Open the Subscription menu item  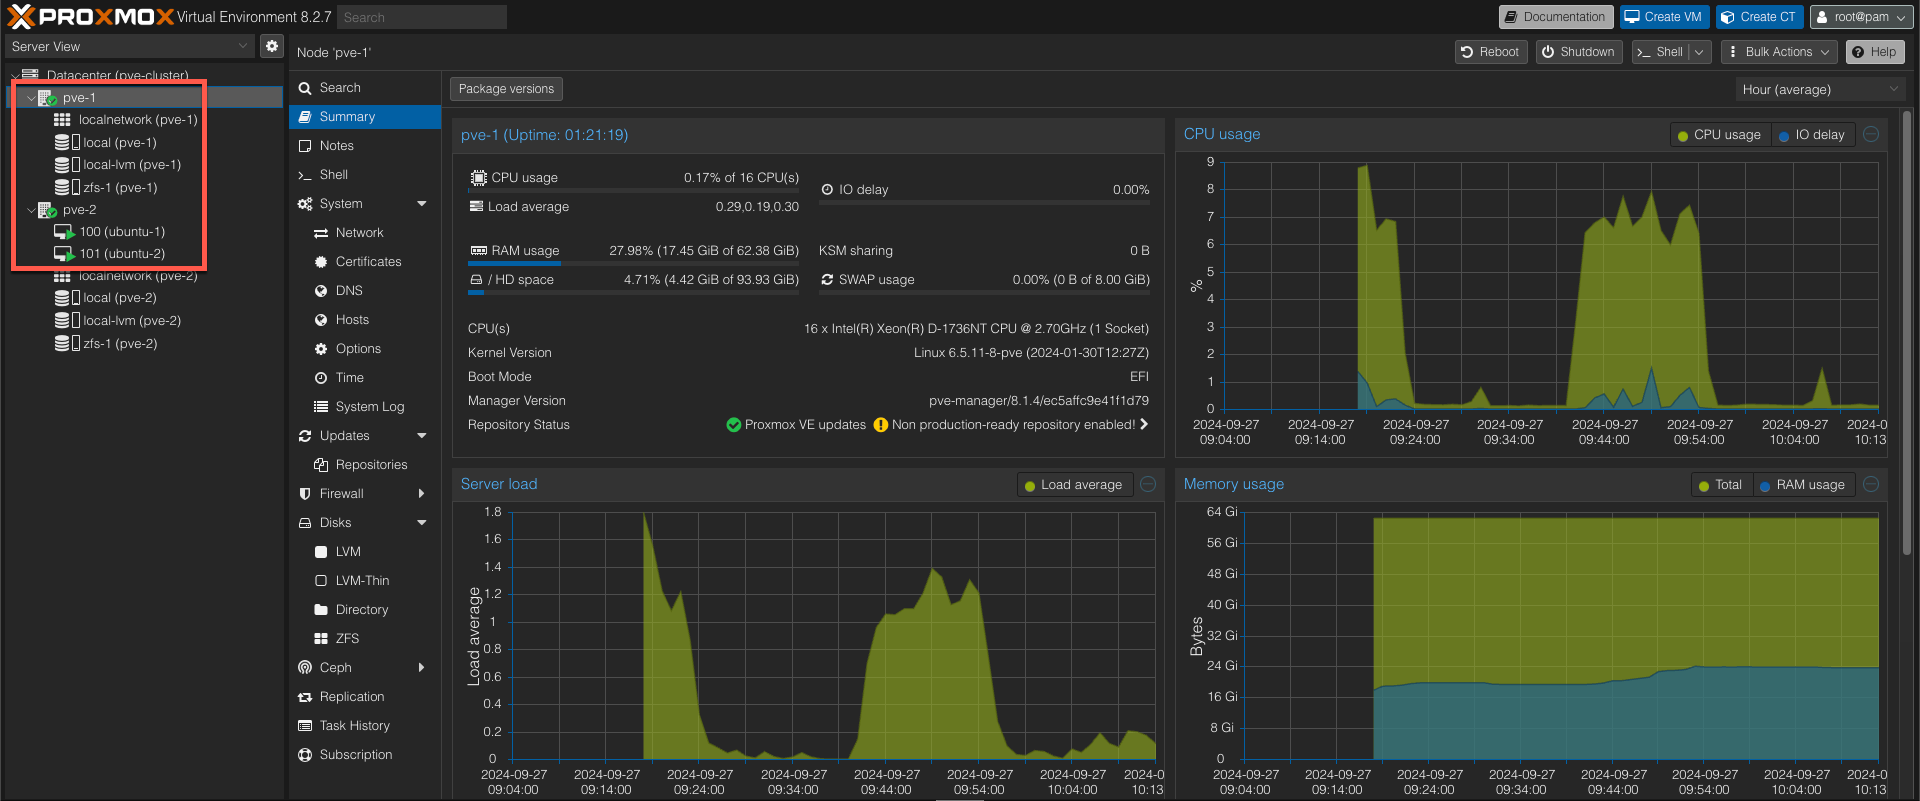tap(365, 755)
